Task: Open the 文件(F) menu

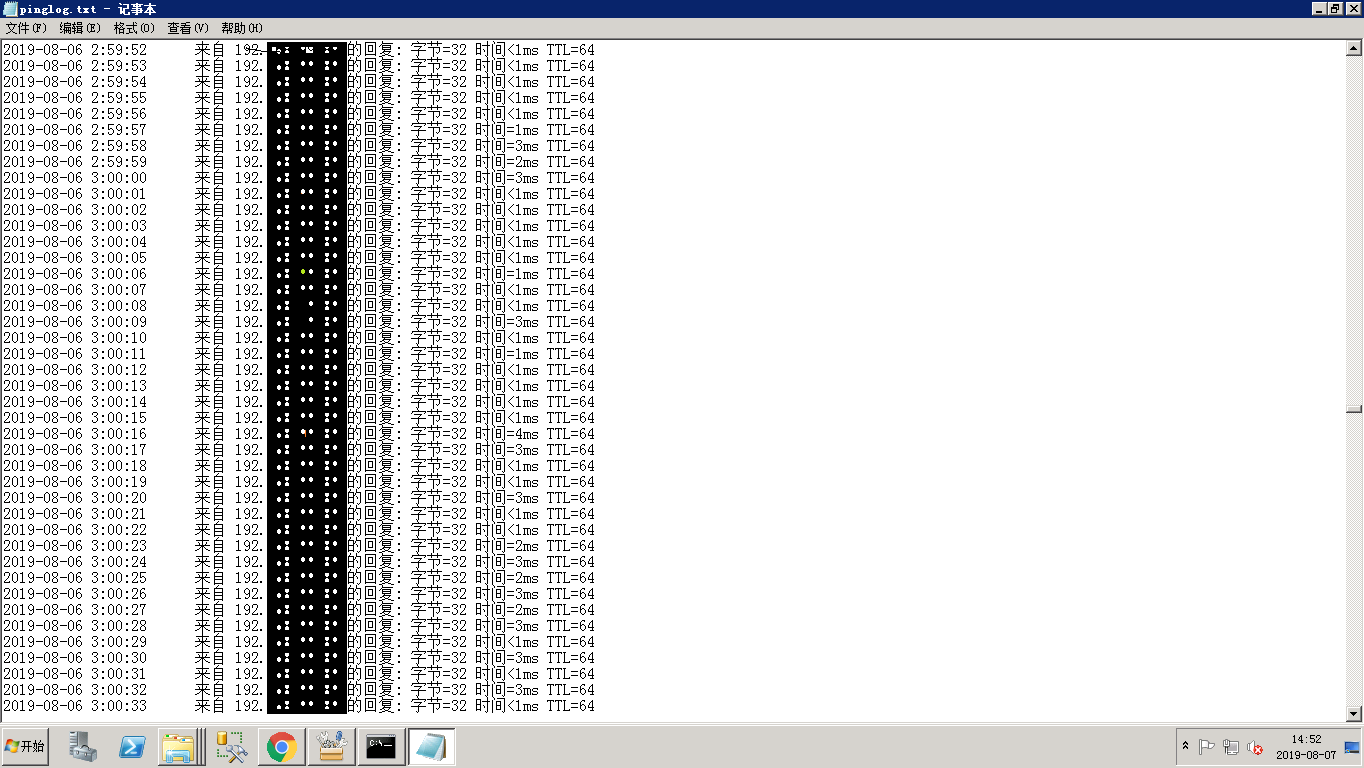Action: 26,28
